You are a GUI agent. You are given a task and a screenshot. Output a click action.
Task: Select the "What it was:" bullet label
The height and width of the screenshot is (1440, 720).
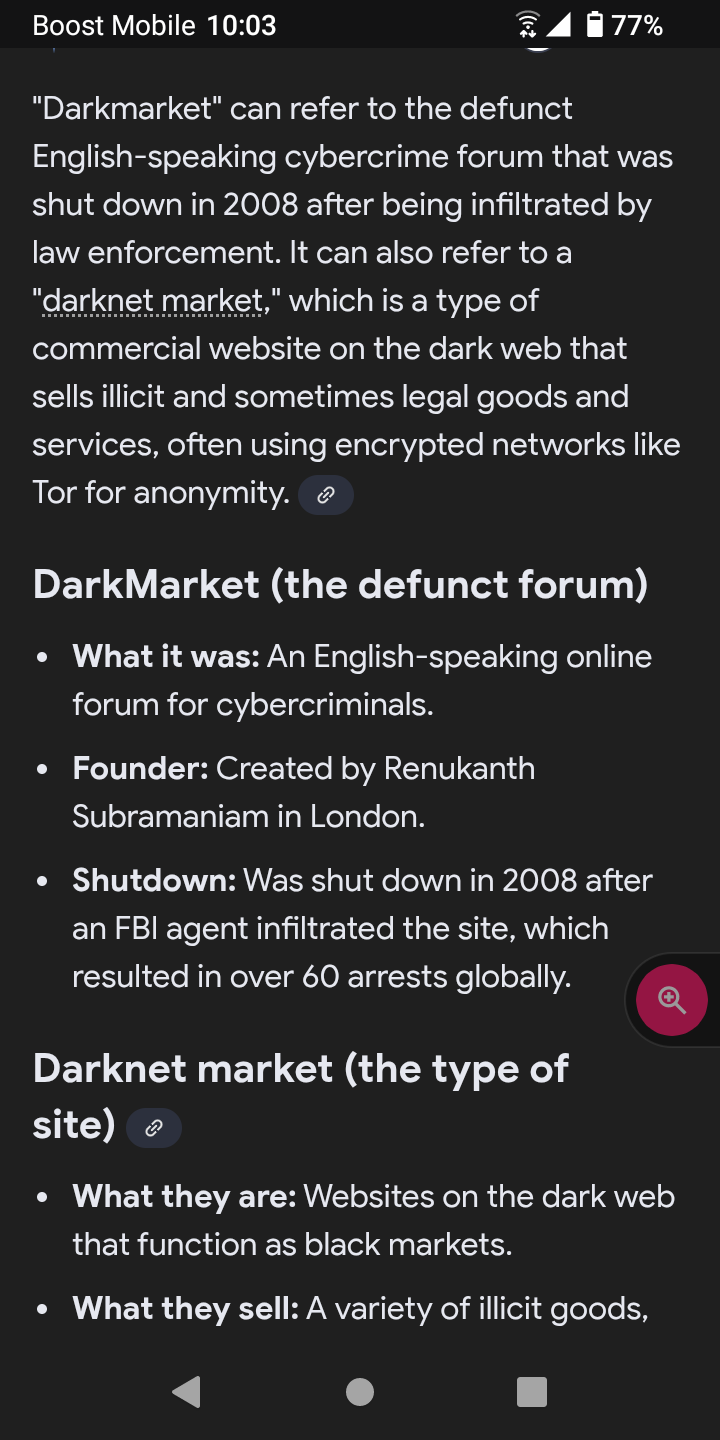(x=166, y=657)
